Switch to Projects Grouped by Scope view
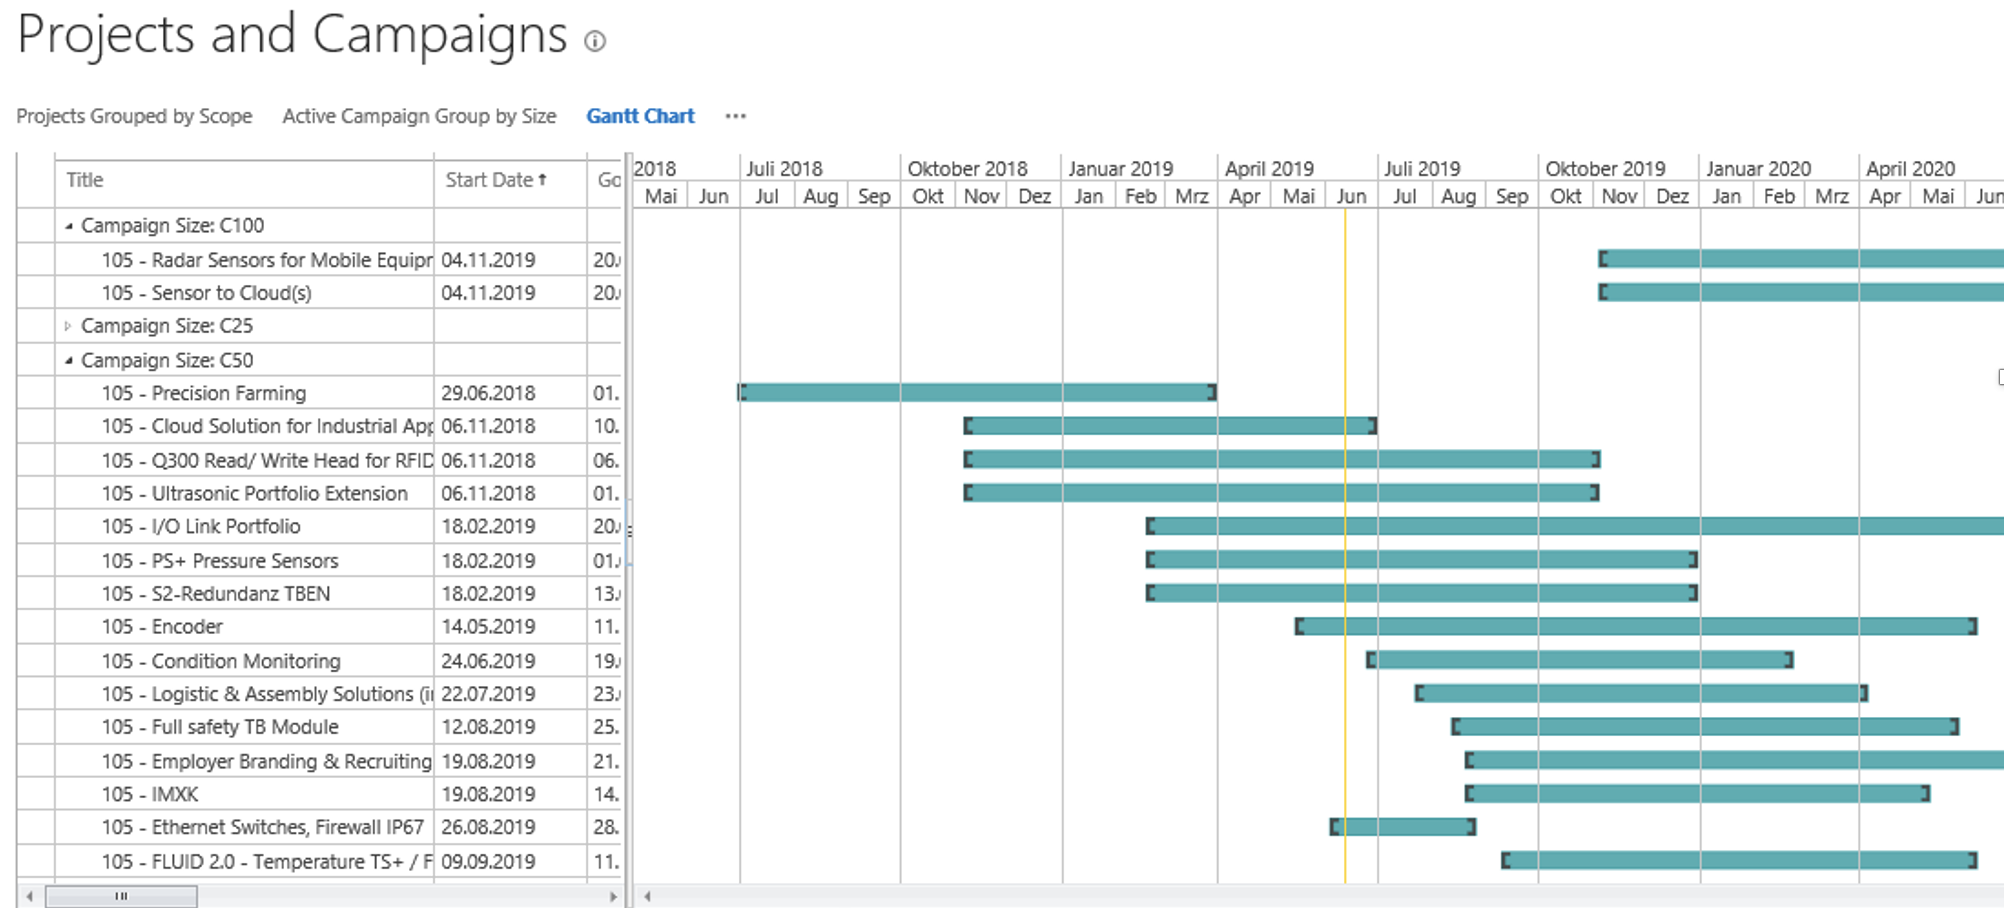2004x908 pixels. (134, 116)
